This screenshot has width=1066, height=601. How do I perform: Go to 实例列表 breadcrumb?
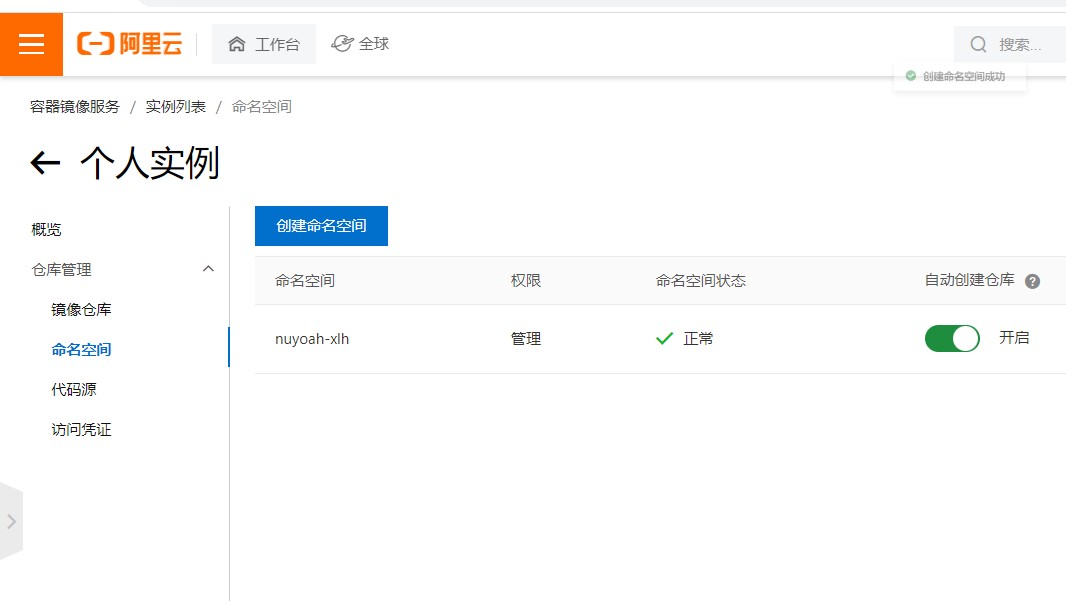[175, 107]
